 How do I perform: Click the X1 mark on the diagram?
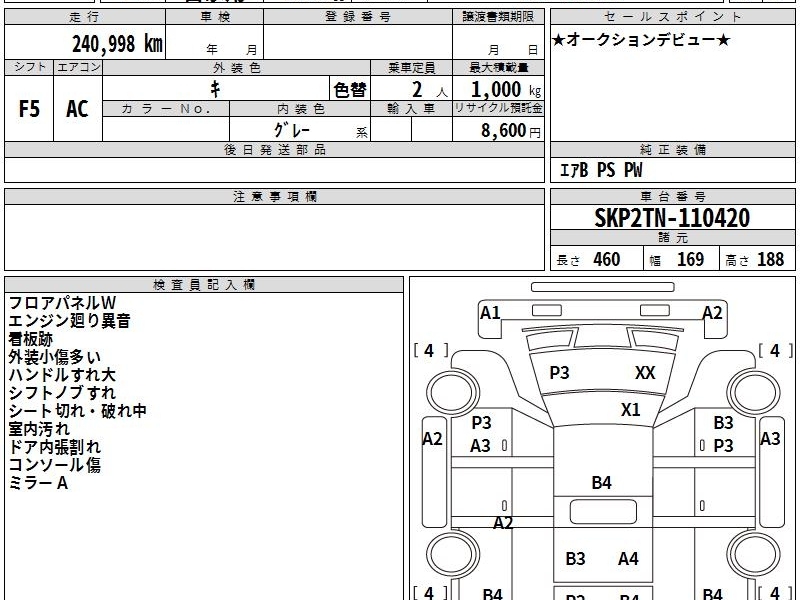(x=631, y=410)
